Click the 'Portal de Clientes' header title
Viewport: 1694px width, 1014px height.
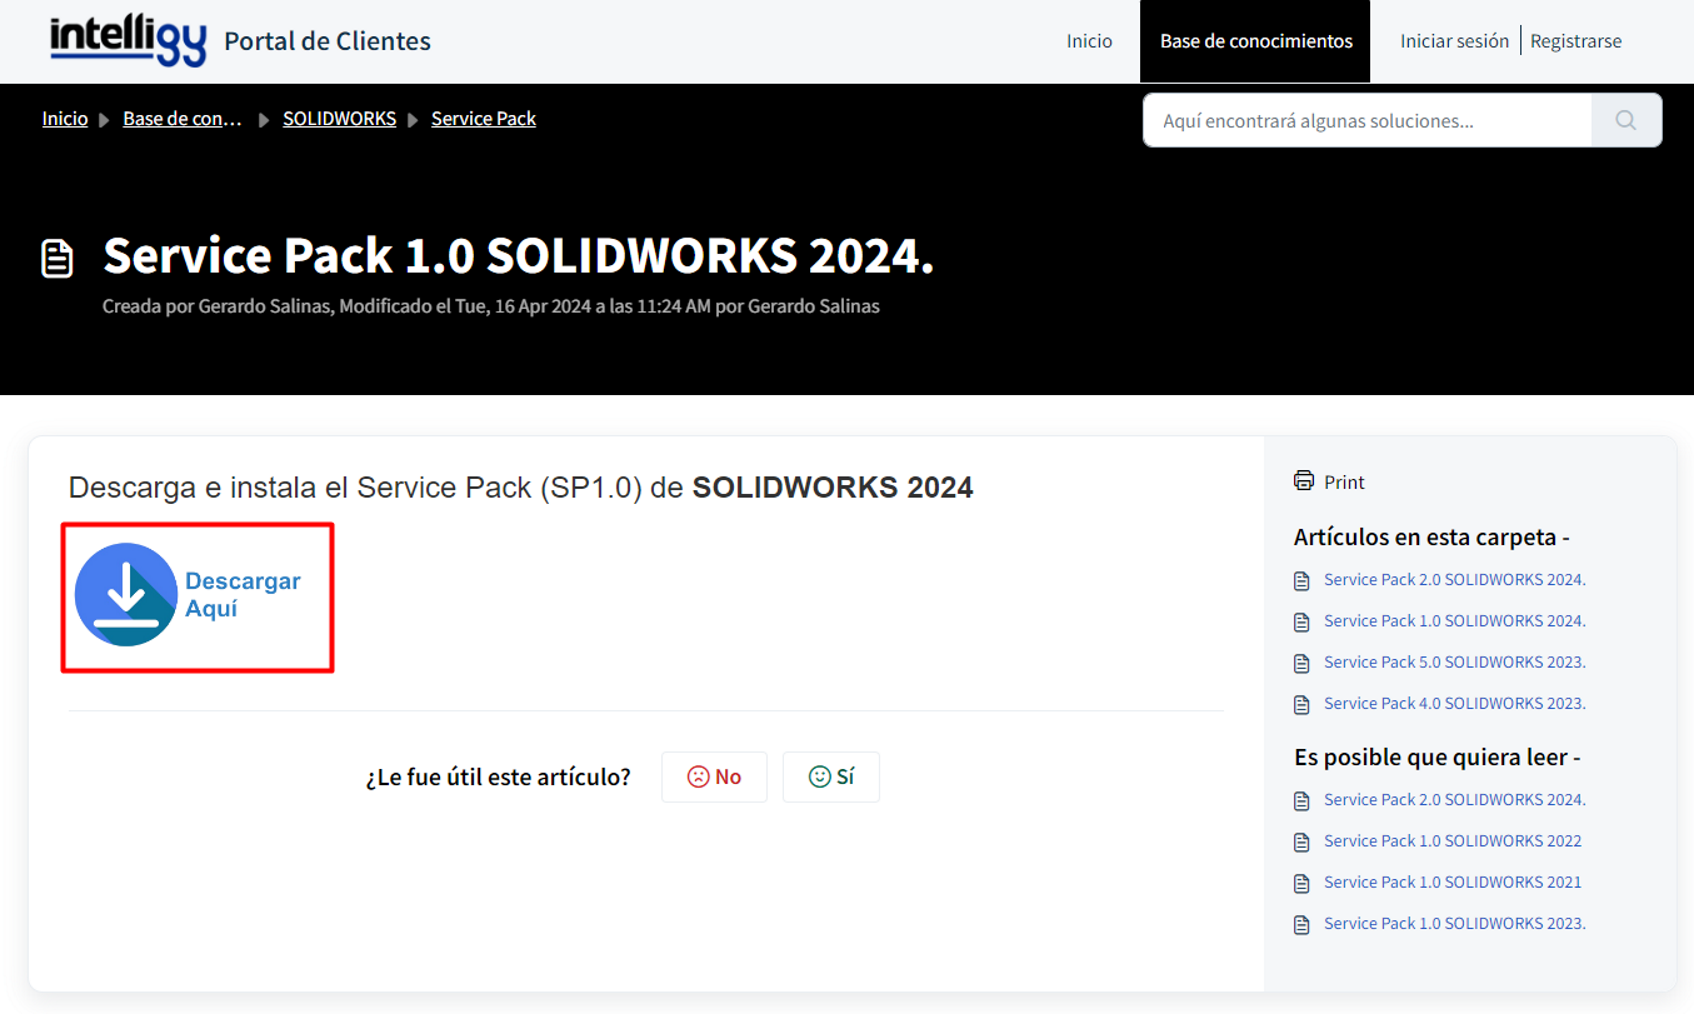(327, 41)
